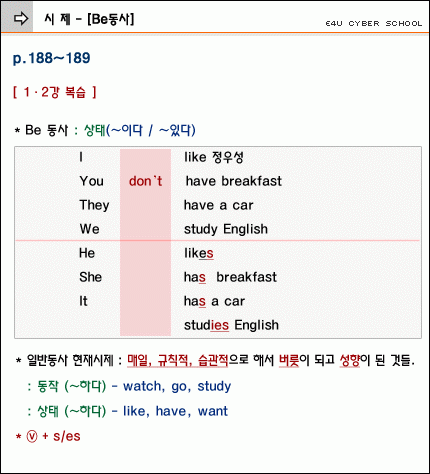Click the phrase has a car
This screenshot has width=430, height=474.
pos(214,301)
